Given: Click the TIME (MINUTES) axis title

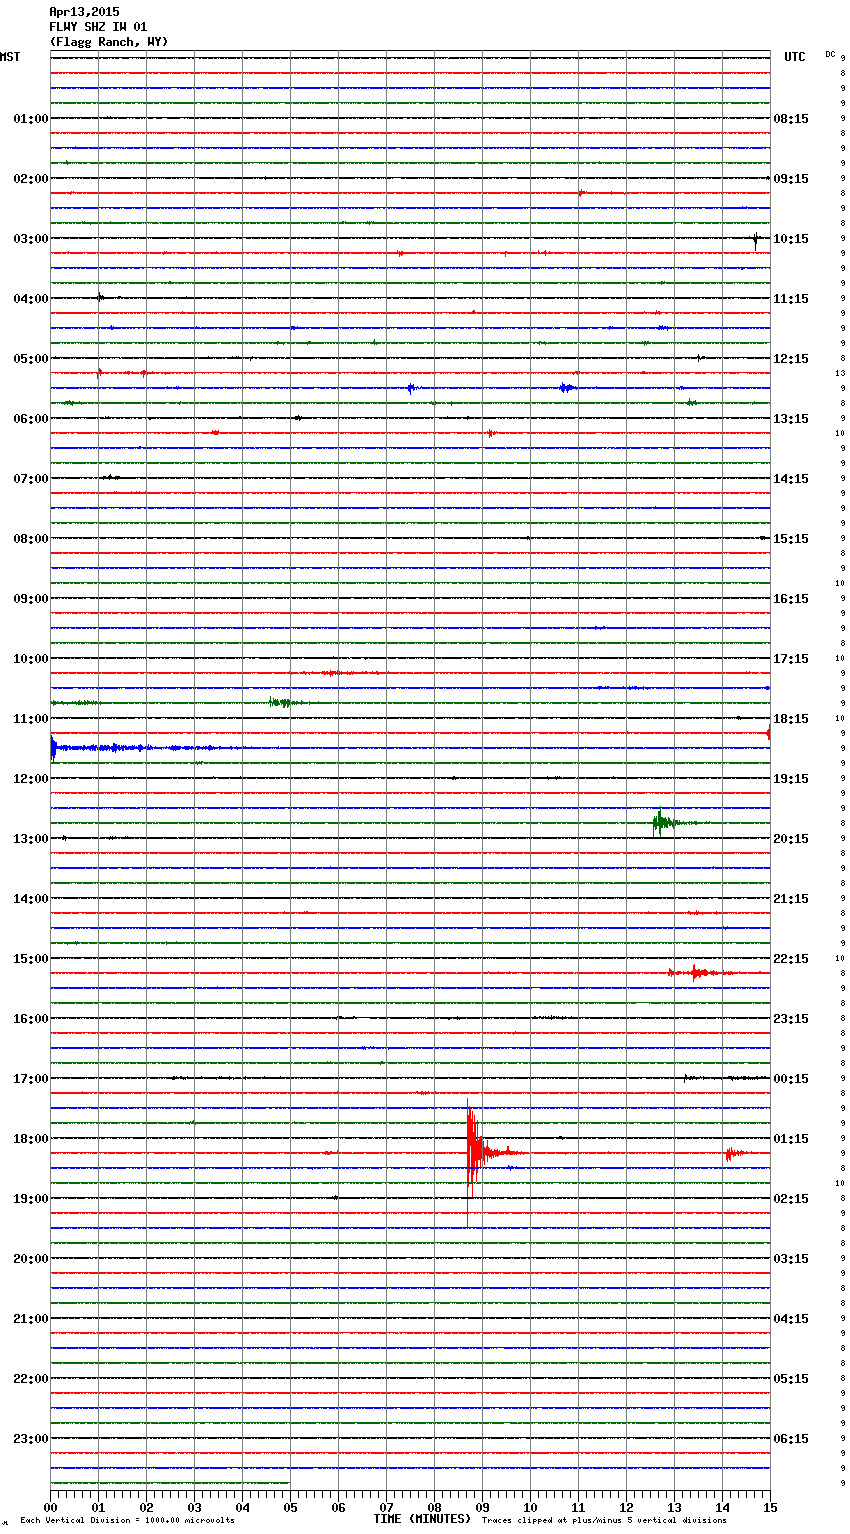Looking at the screenshot, I should coord(421,1519).
